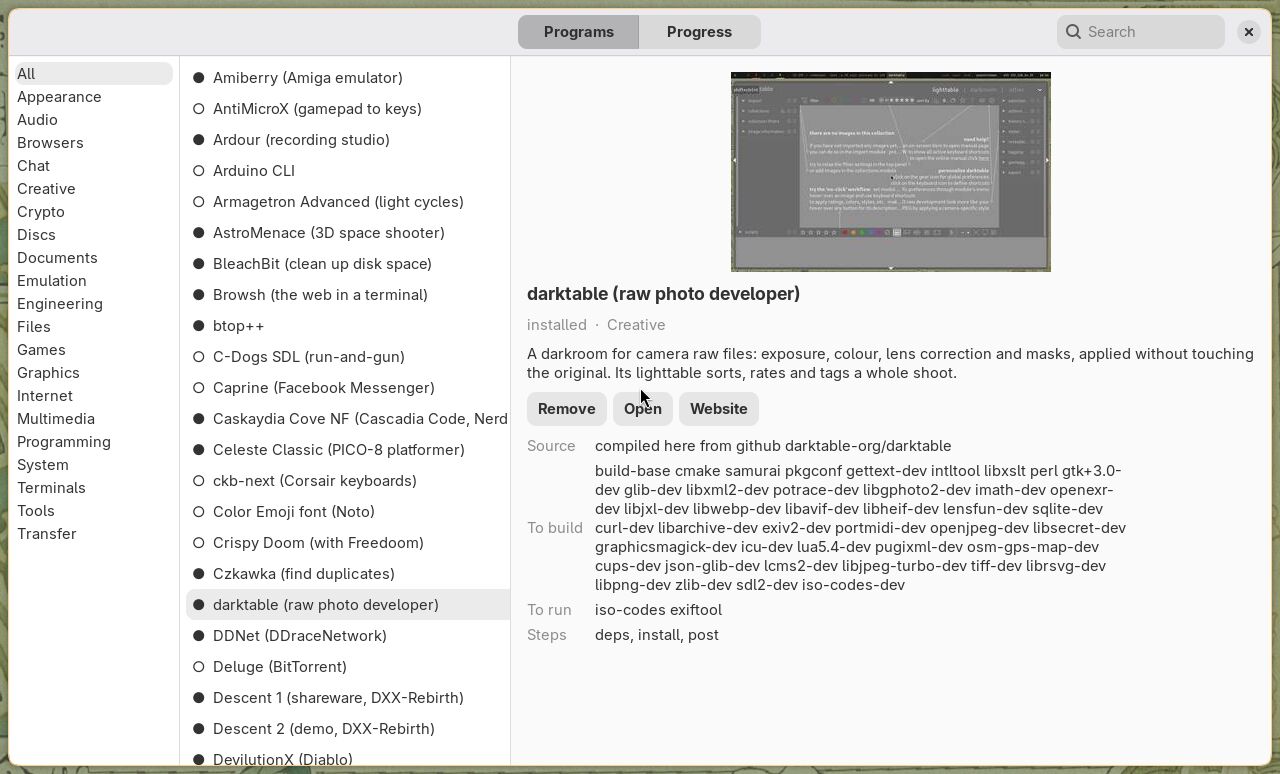Image resolution: width=1280 pixels, height=774 pixels.
Task: Select the Multimedia category
Action: [x=94, y=419]
